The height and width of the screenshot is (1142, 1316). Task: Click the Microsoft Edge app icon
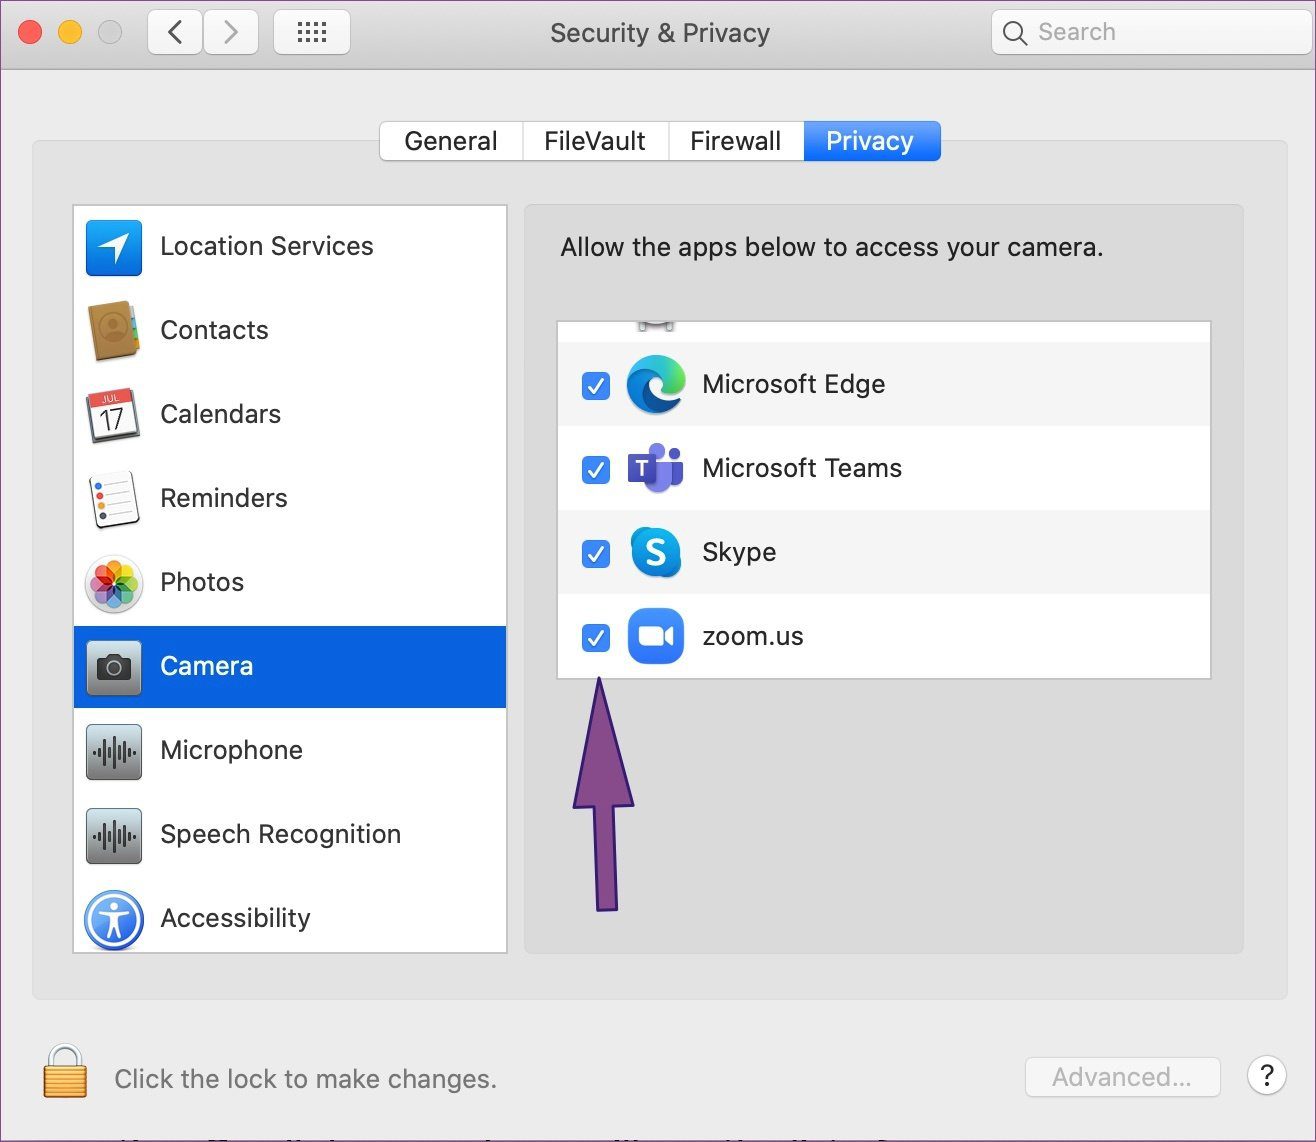point(656,384)
